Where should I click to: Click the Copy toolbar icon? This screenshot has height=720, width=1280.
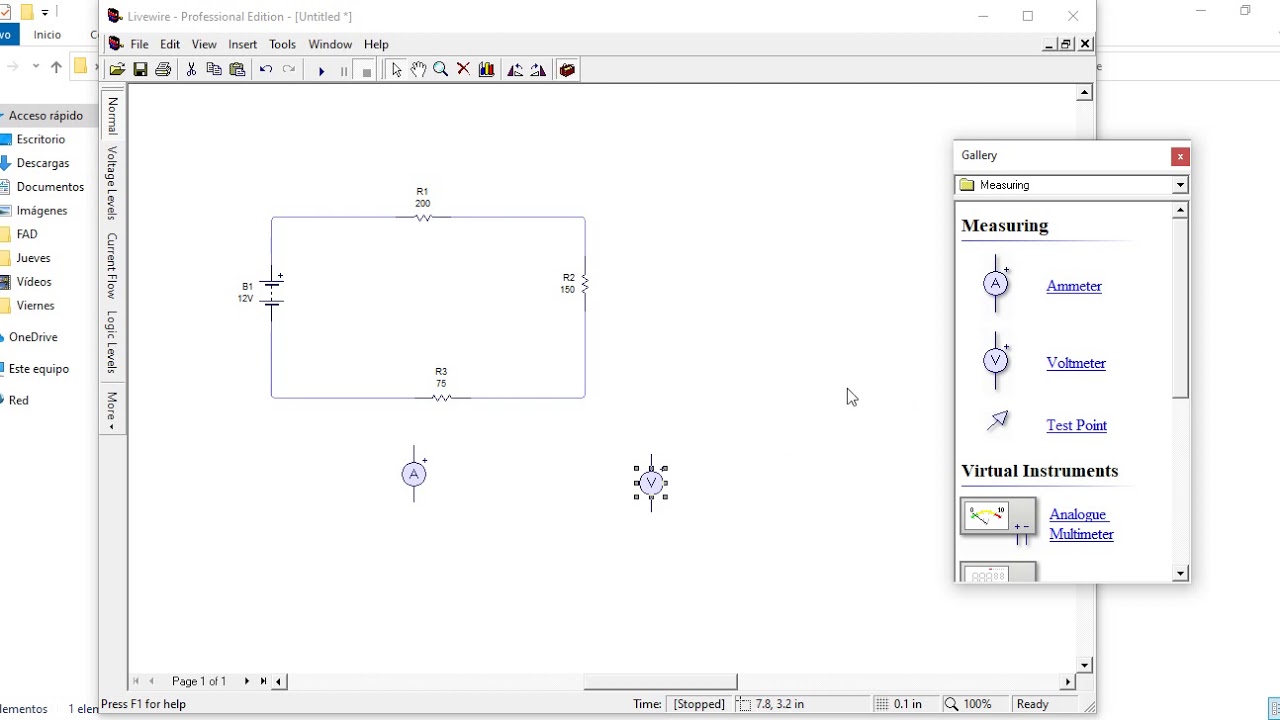coord(214,70)
